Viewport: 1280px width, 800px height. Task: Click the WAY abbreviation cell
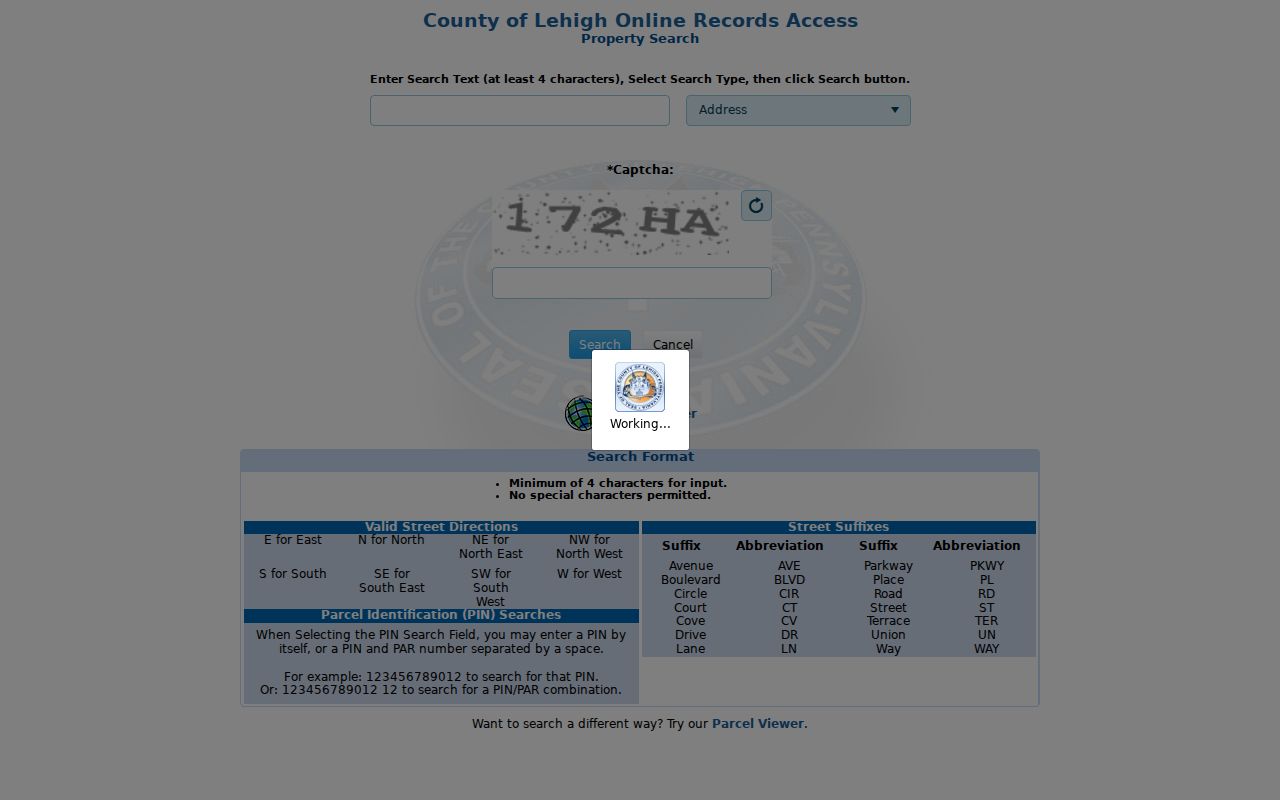click(x=987, y=649)
